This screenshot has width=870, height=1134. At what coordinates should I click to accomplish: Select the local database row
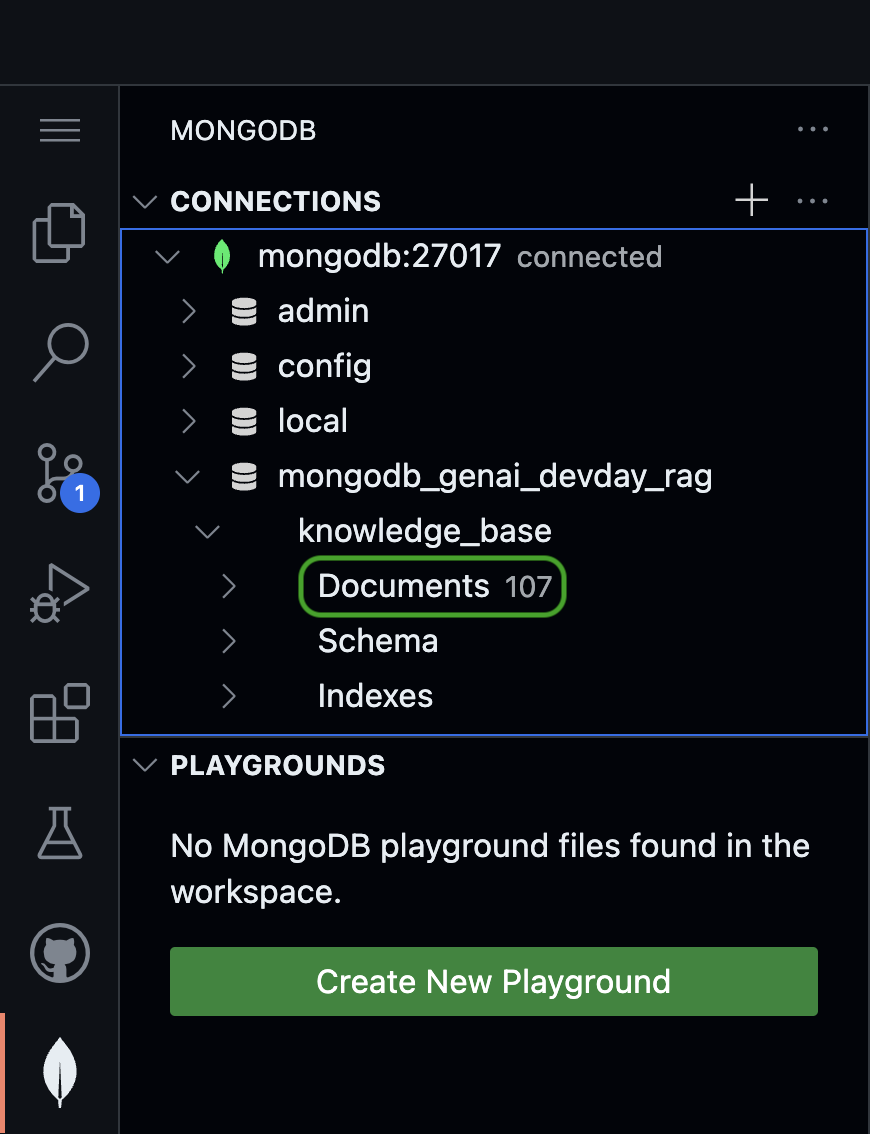pyautogui.click(x=494, y=422)
